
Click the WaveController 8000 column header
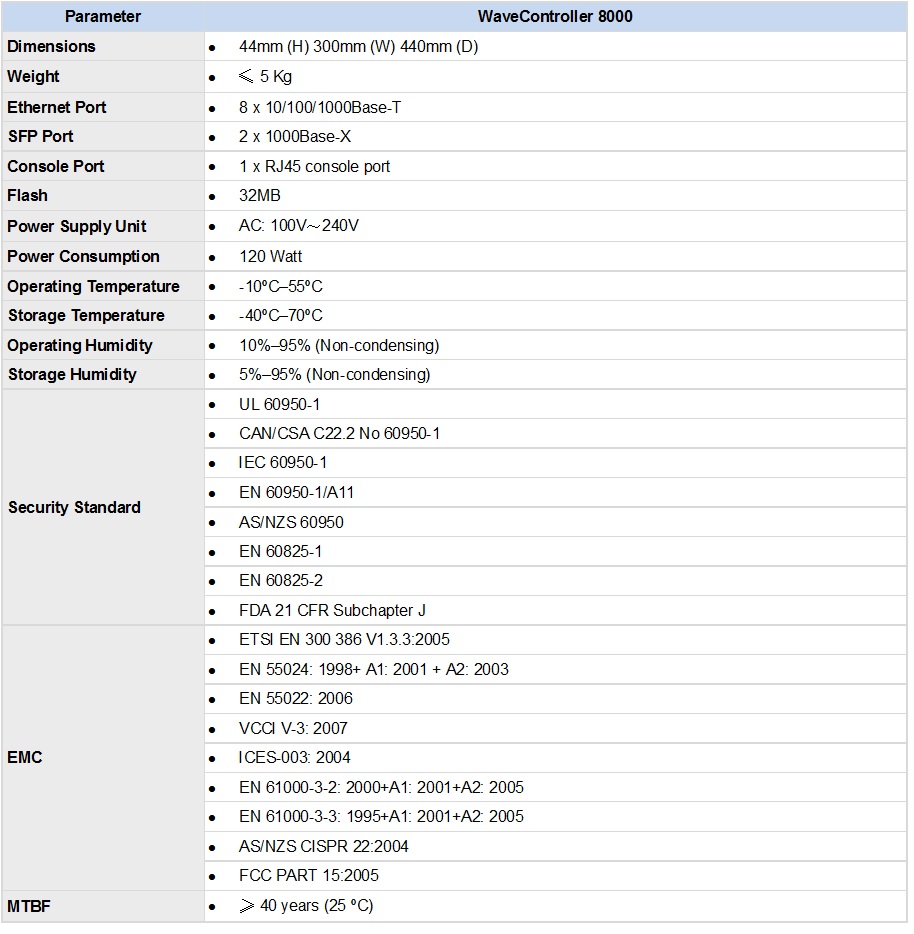pyautogui.click(x=555, y=16)
